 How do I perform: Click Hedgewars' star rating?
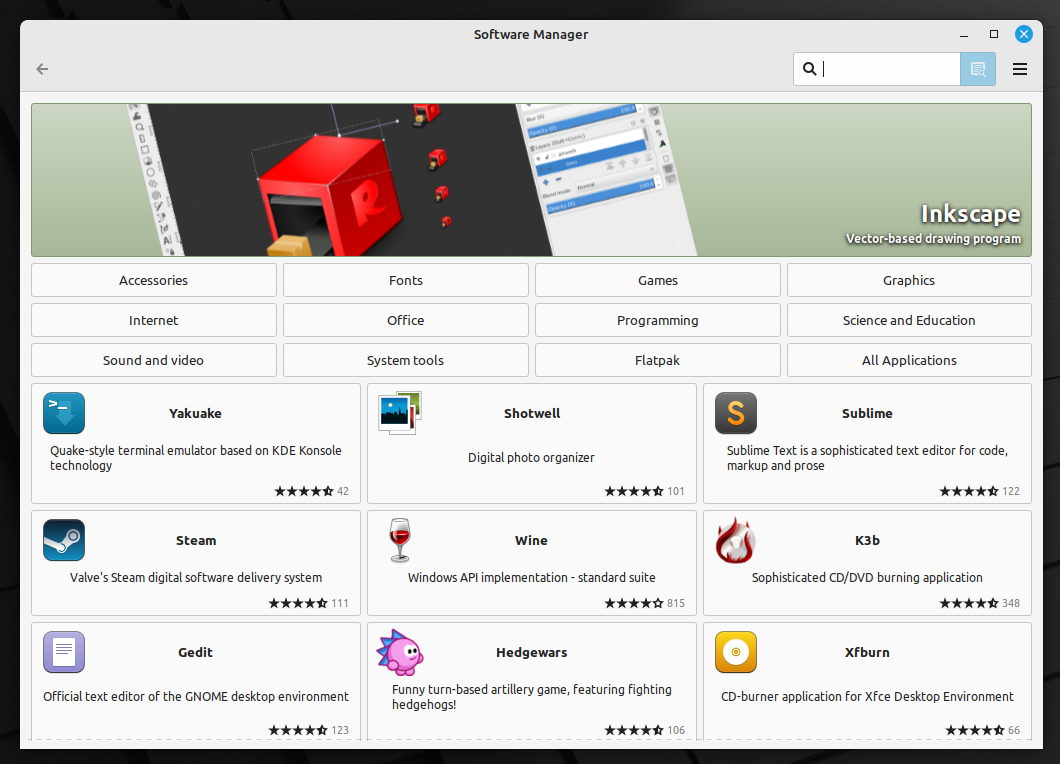point(633,730)
